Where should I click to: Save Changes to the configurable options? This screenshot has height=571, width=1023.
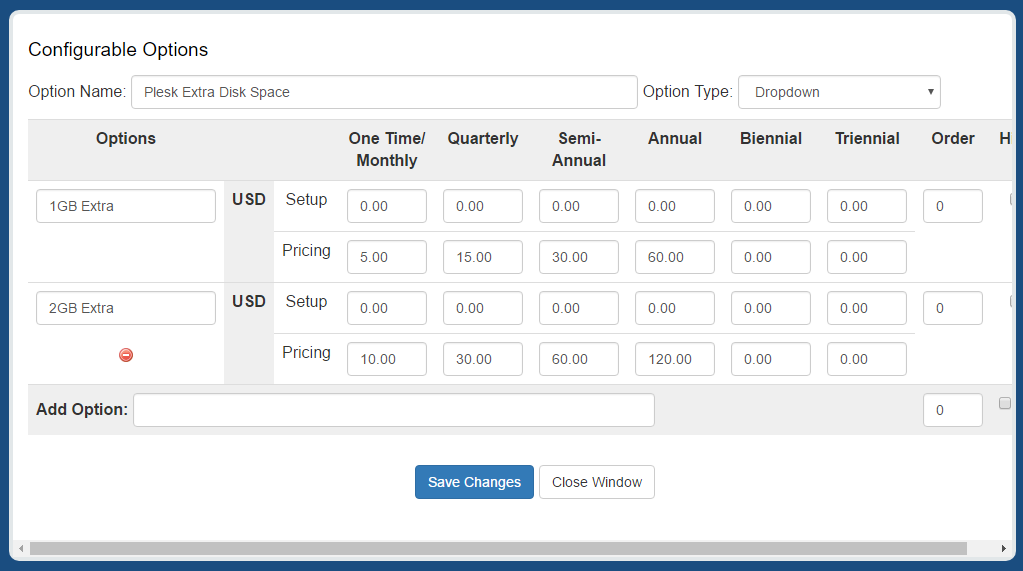click(474, 482)
